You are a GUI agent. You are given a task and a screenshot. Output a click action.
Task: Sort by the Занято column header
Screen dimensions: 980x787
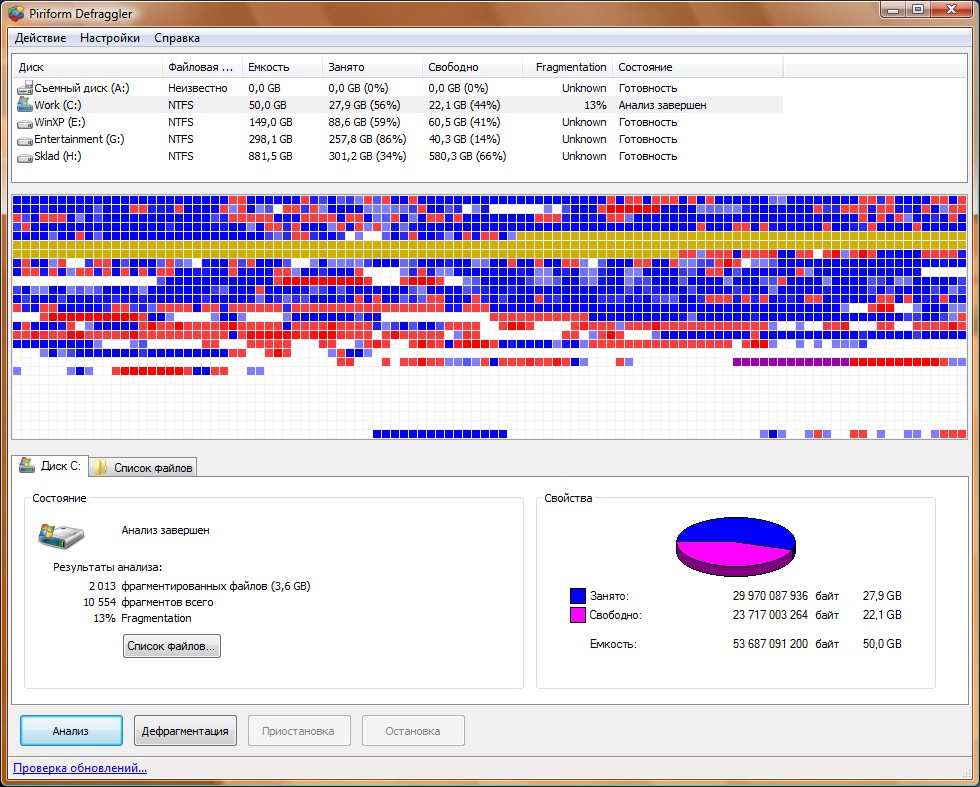coord(372,67)
